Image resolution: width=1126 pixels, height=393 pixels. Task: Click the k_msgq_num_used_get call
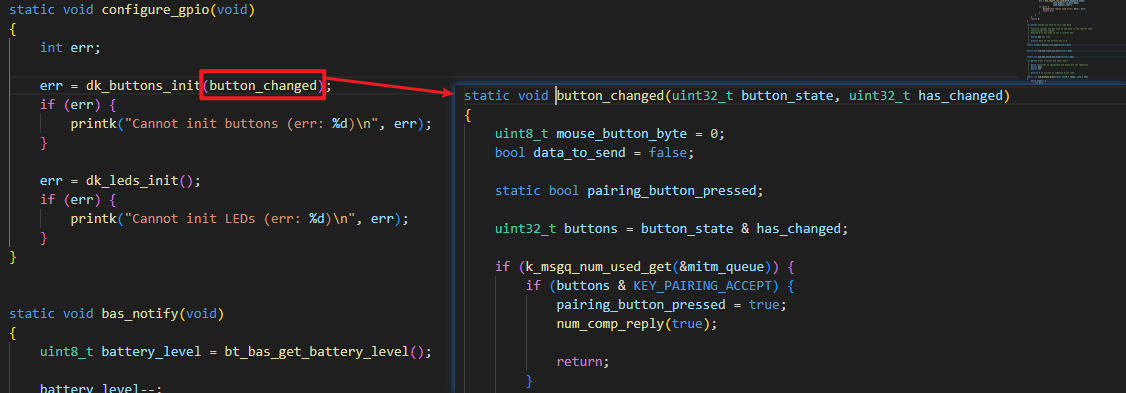pos(596,267)
